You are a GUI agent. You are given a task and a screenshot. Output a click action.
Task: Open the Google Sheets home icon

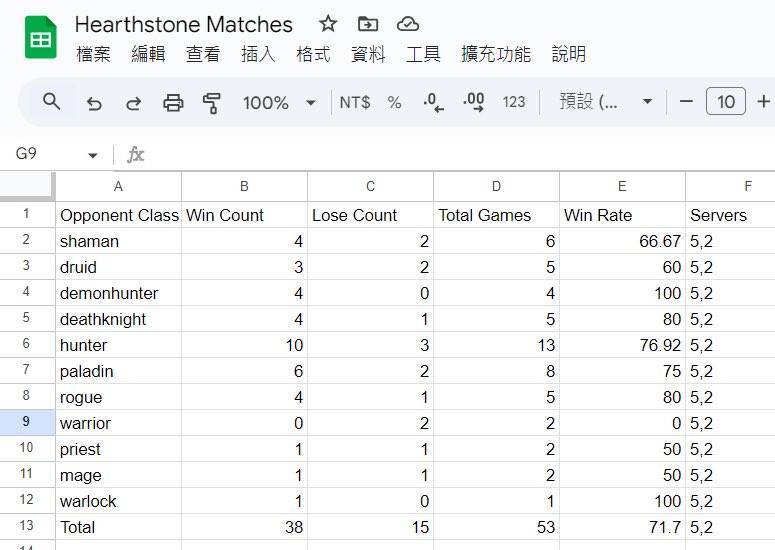tap(41, 38)
